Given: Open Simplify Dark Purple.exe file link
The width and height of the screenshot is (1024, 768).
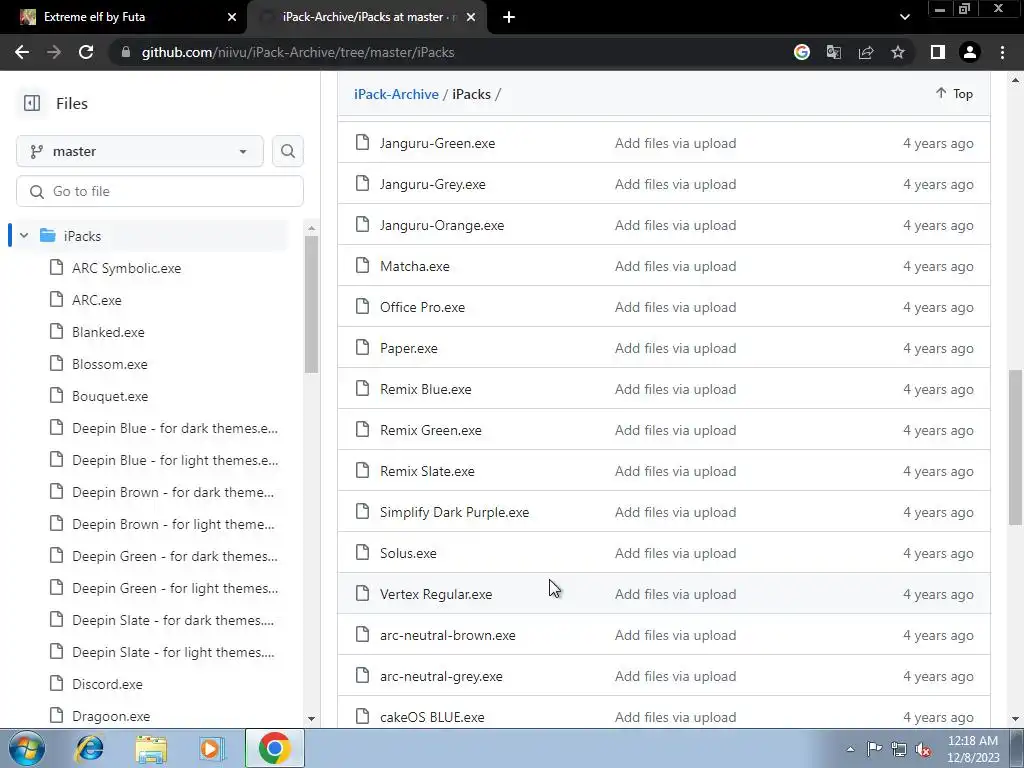Looking at the screenshot, I should pos(455,513).
